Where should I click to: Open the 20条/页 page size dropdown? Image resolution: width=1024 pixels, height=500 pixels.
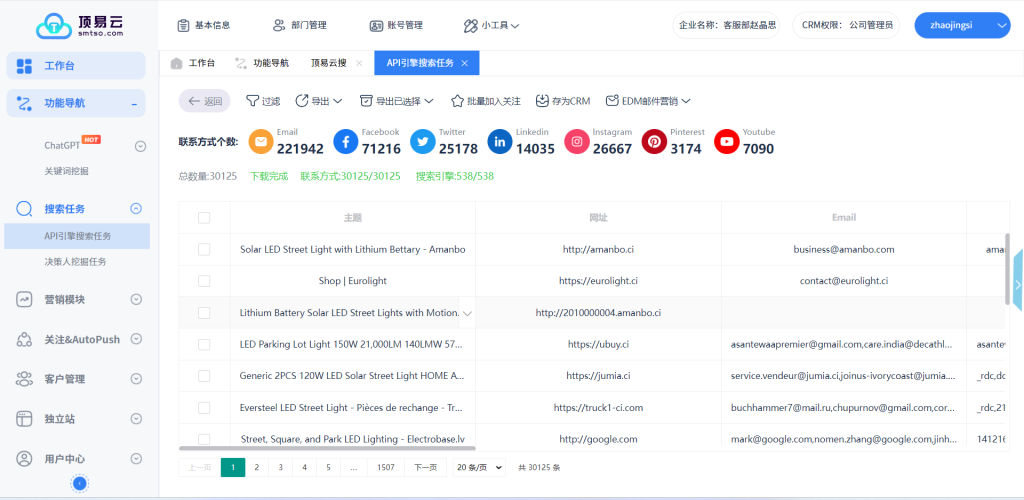tap(479, 467)
